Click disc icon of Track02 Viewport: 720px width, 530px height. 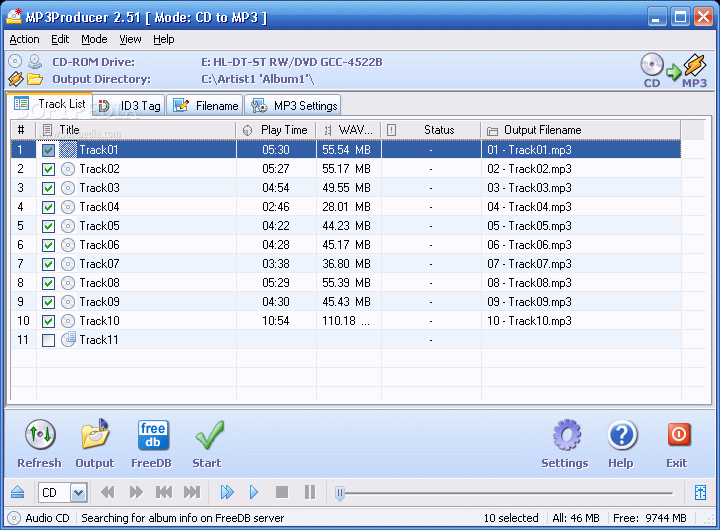(x=68, y=169)
